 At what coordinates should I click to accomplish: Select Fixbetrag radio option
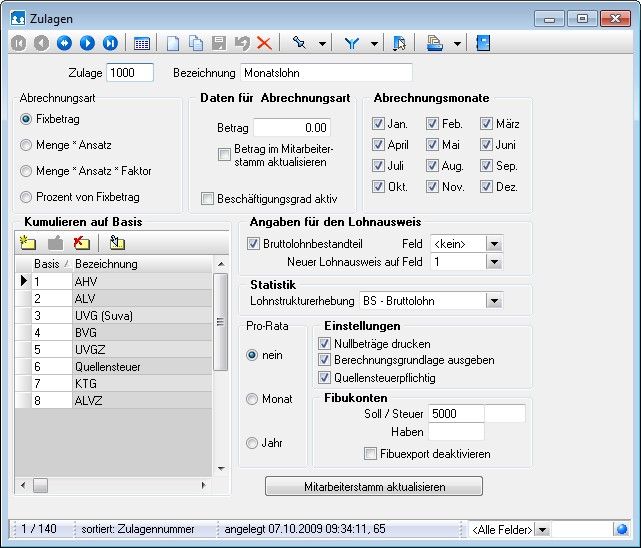click(26, 119)
